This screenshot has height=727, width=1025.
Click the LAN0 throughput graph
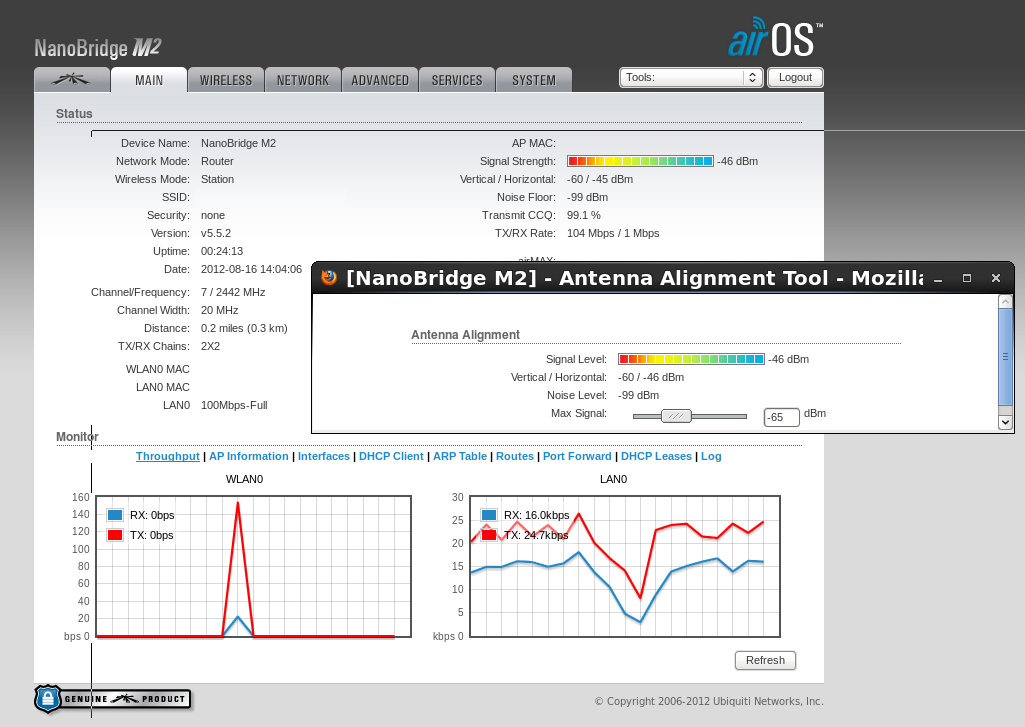click(x=625, y=566)
